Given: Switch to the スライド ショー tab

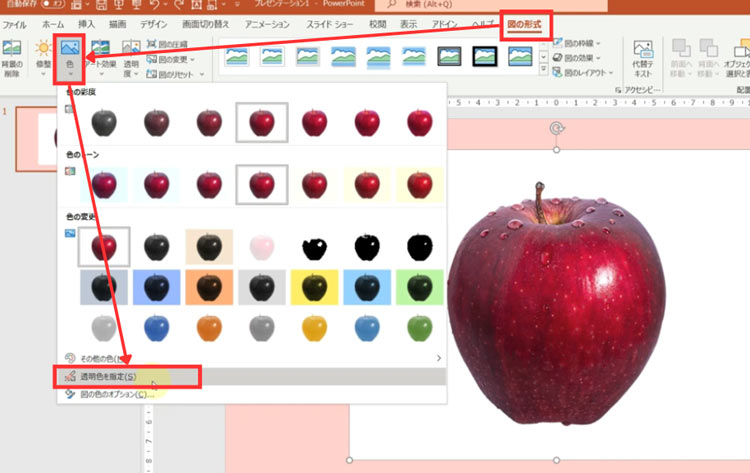Looking at the screenshot, I should point(330,24).
